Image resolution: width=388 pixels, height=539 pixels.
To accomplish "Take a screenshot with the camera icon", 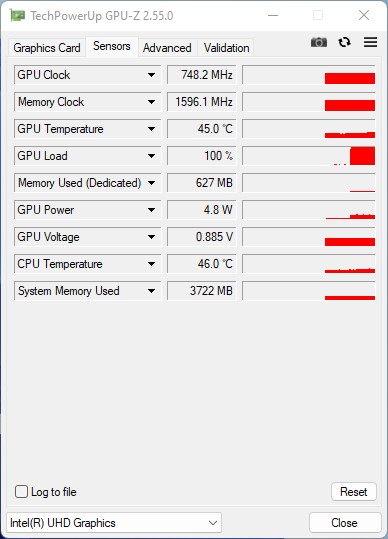I will tap(319, 42).
